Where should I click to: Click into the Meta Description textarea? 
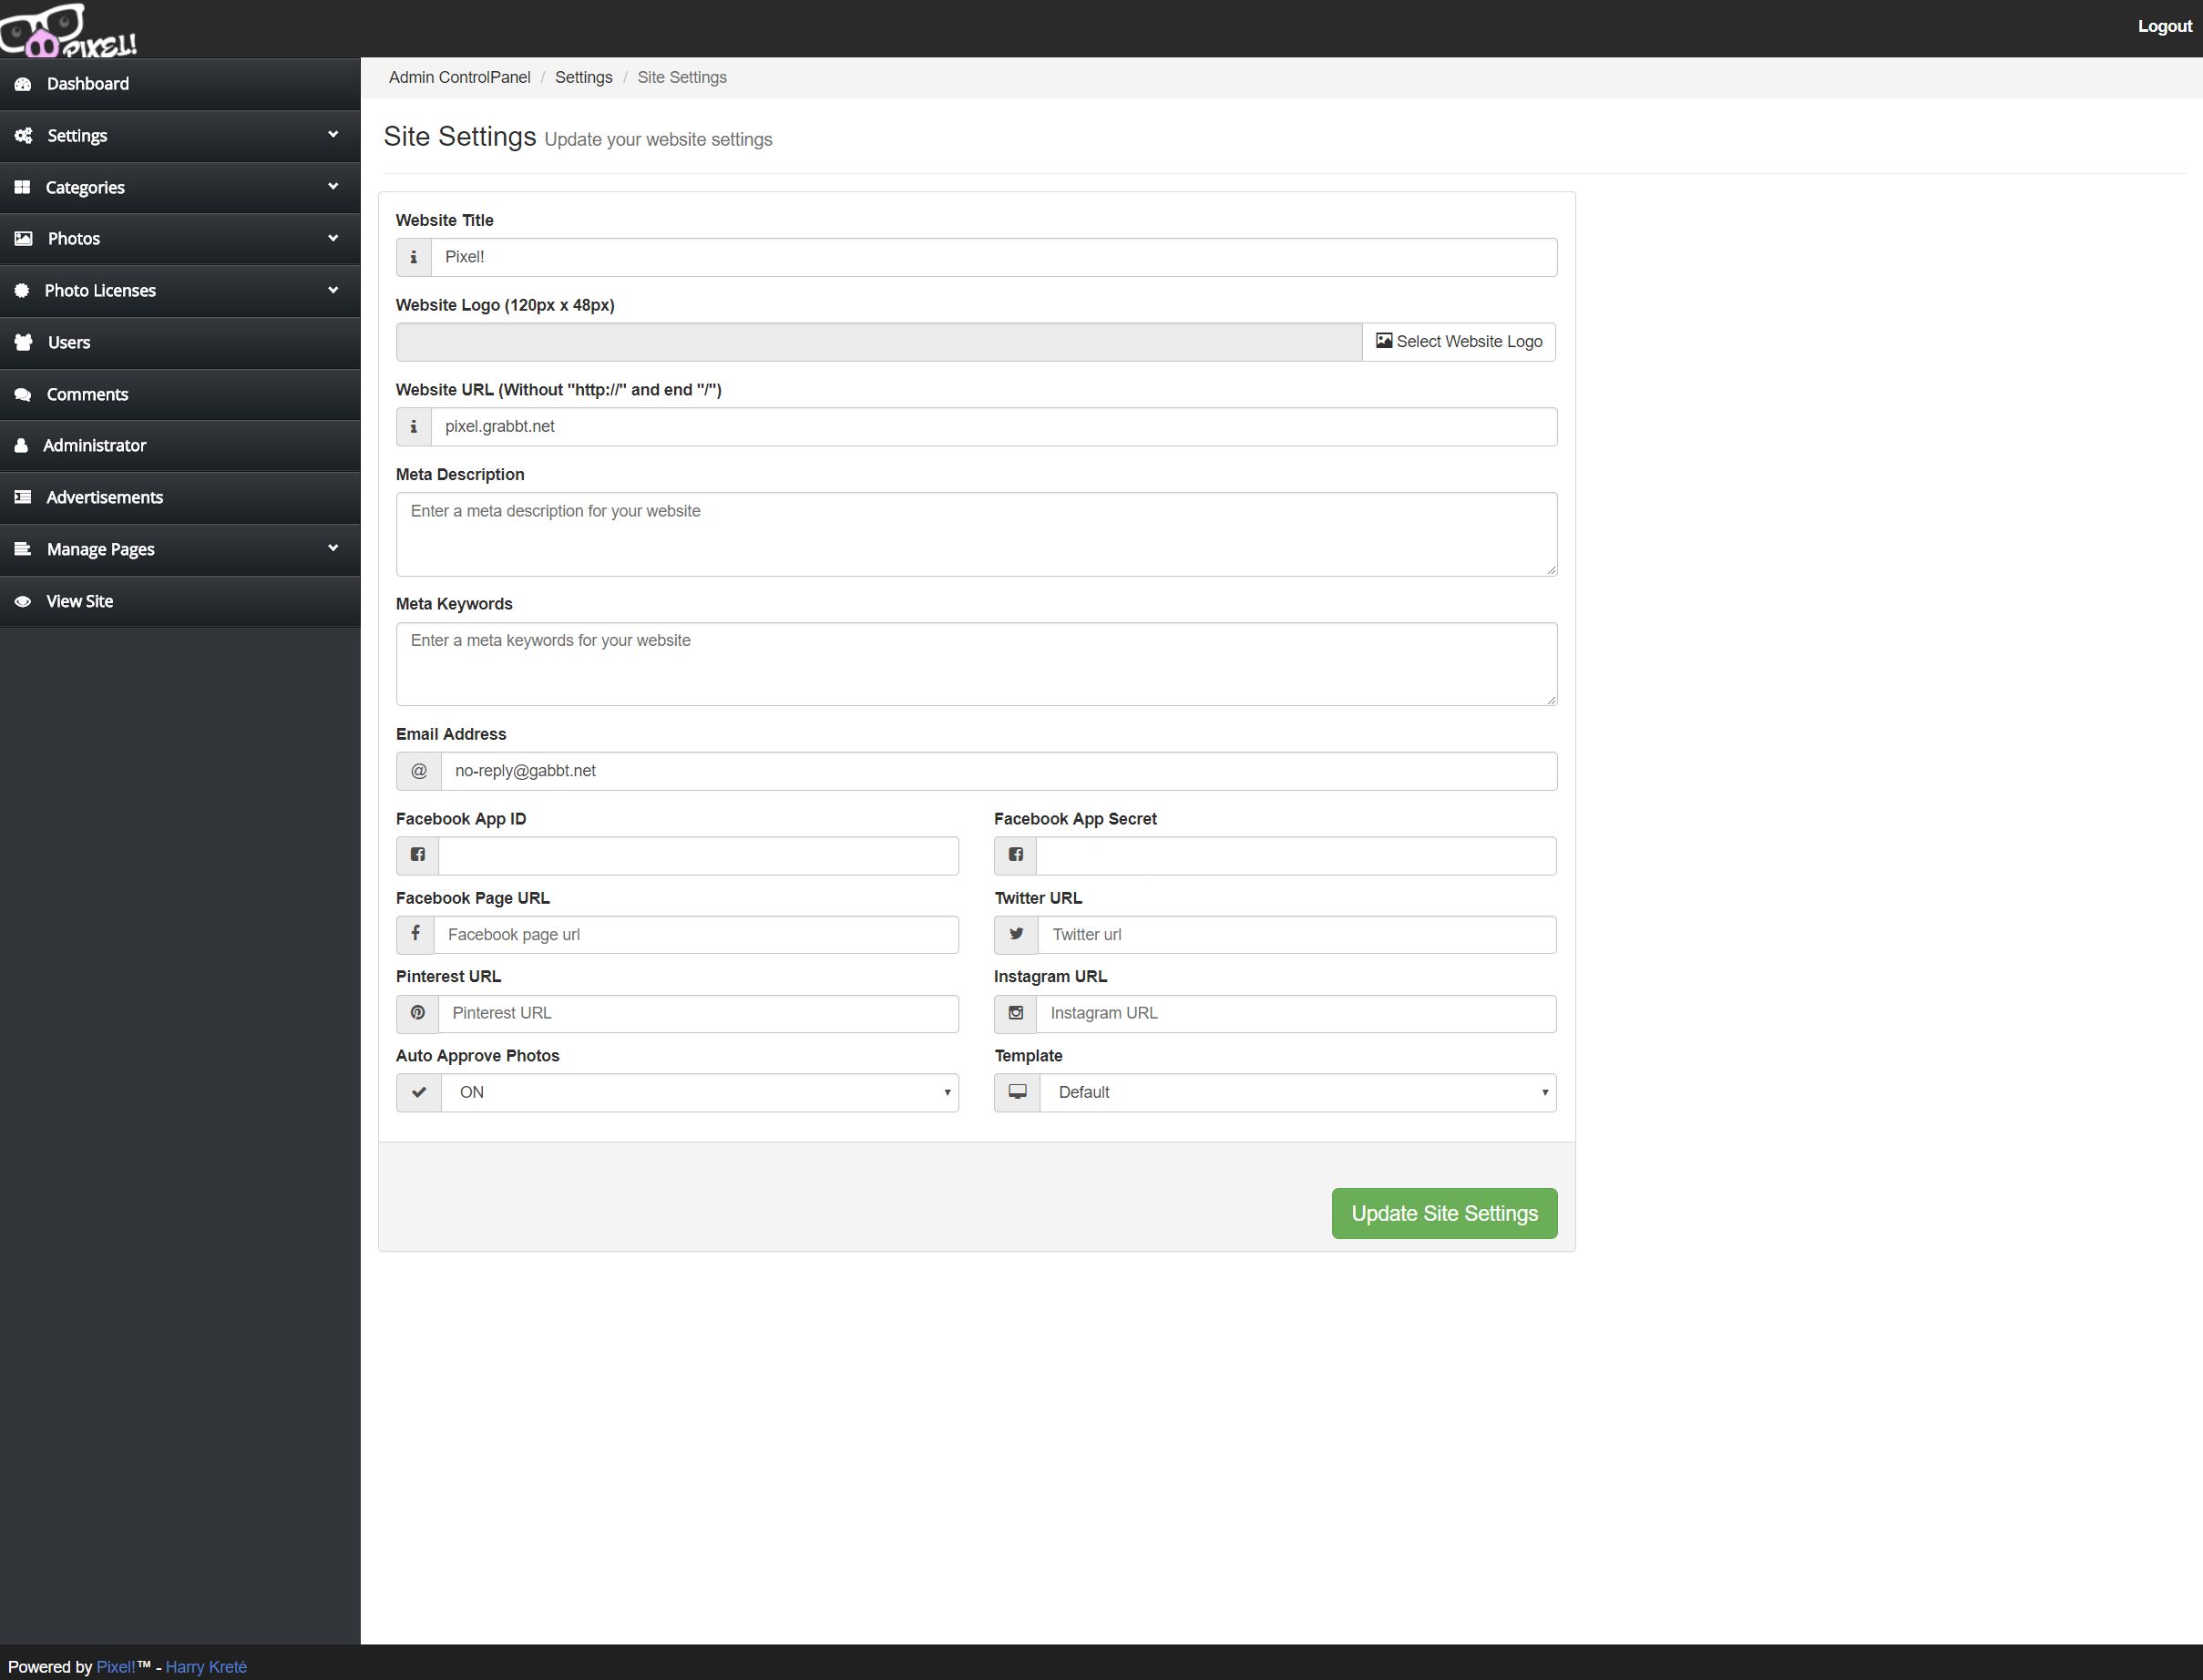pos(976,534)
